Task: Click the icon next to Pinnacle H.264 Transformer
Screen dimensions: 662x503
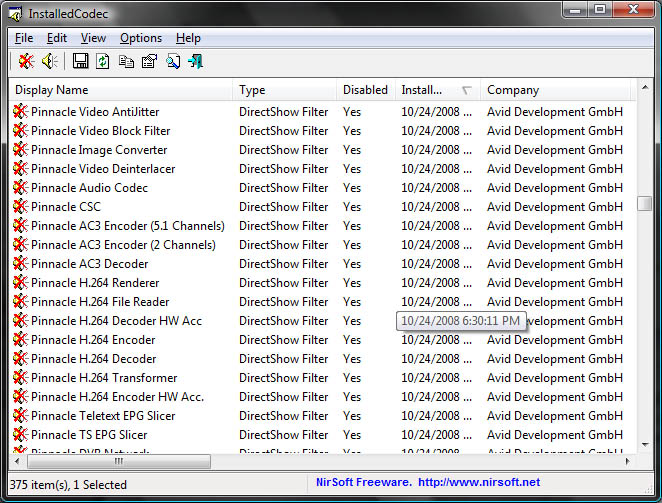Action: [x=20, y=378]
